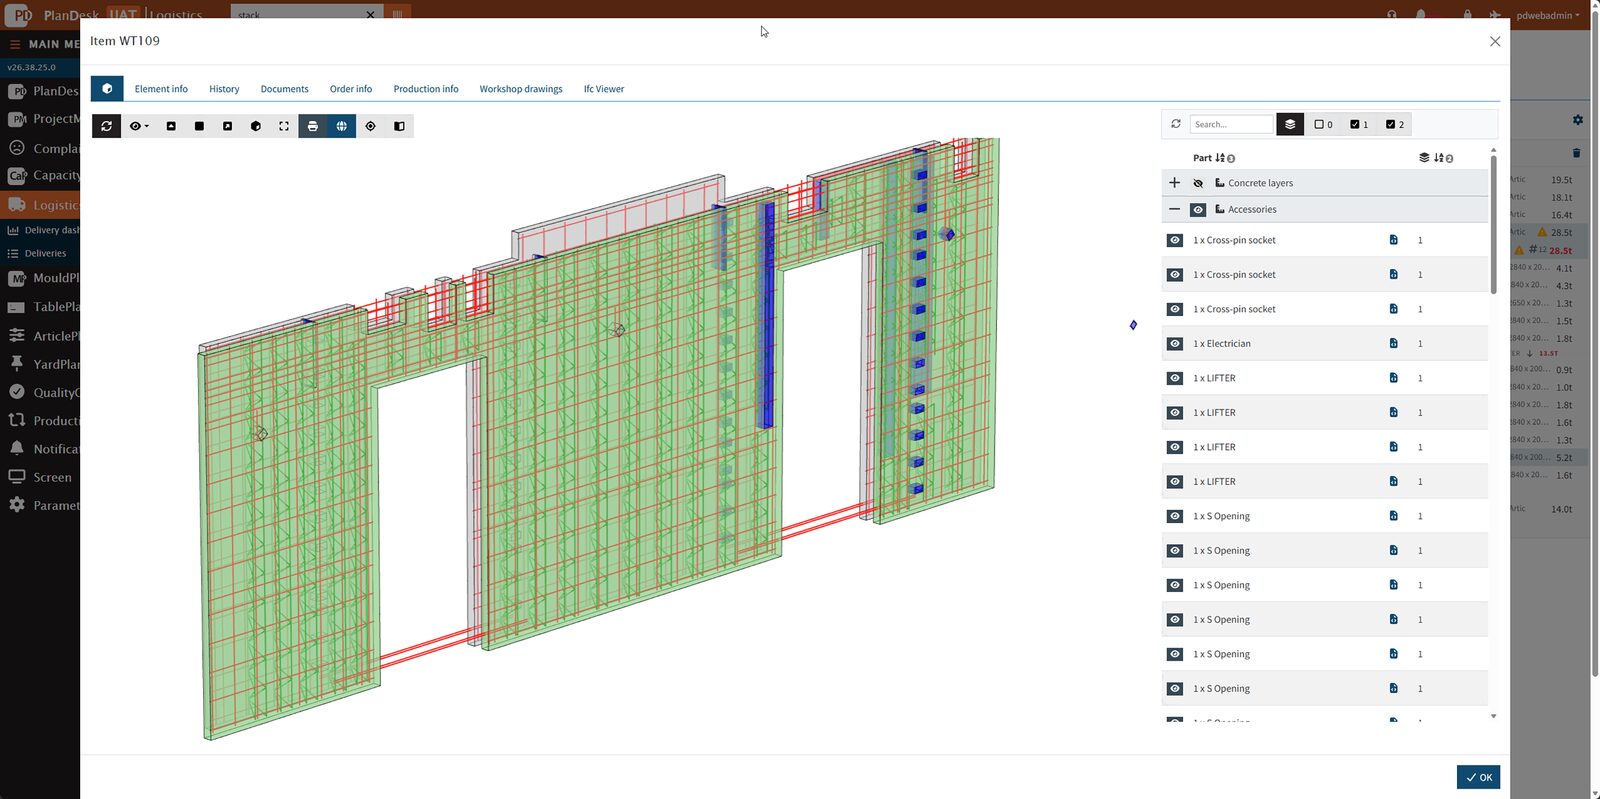
Task: View the Workshop drawings tab
Action: coord(521,89)
